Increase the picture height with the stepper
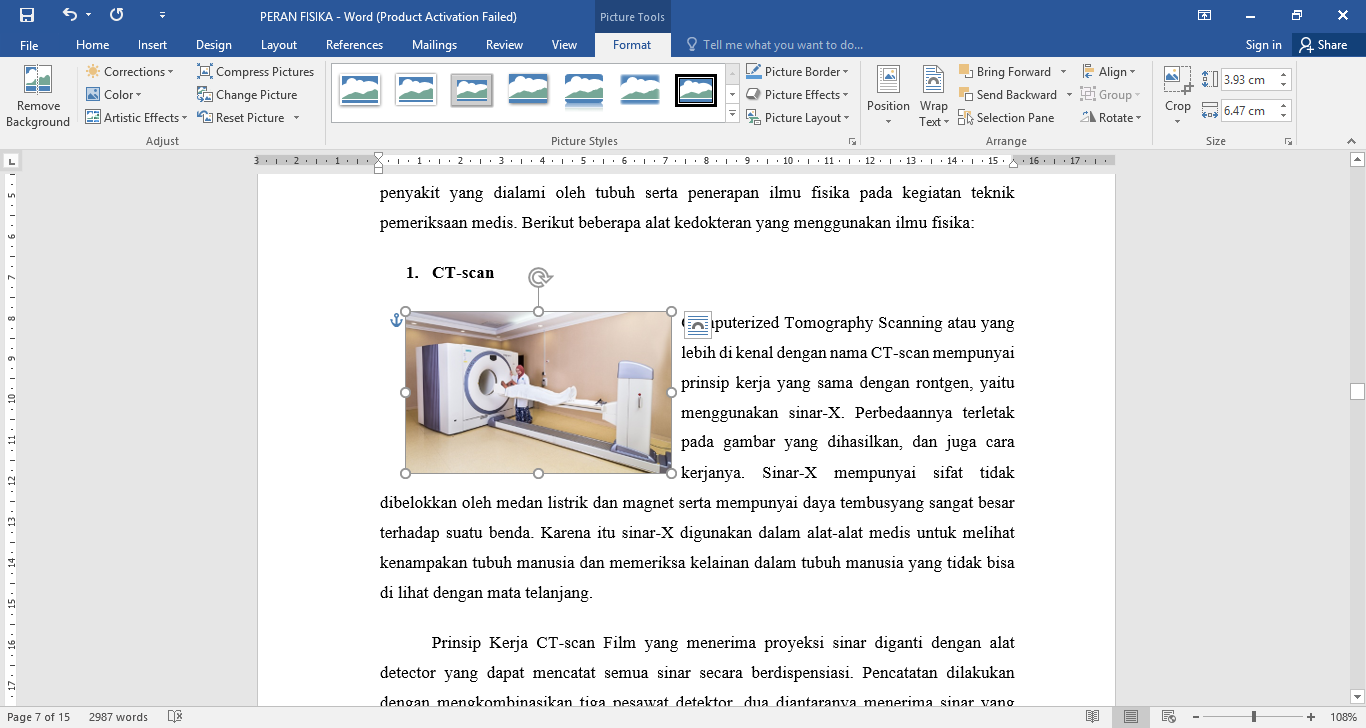 [1284, 76]
